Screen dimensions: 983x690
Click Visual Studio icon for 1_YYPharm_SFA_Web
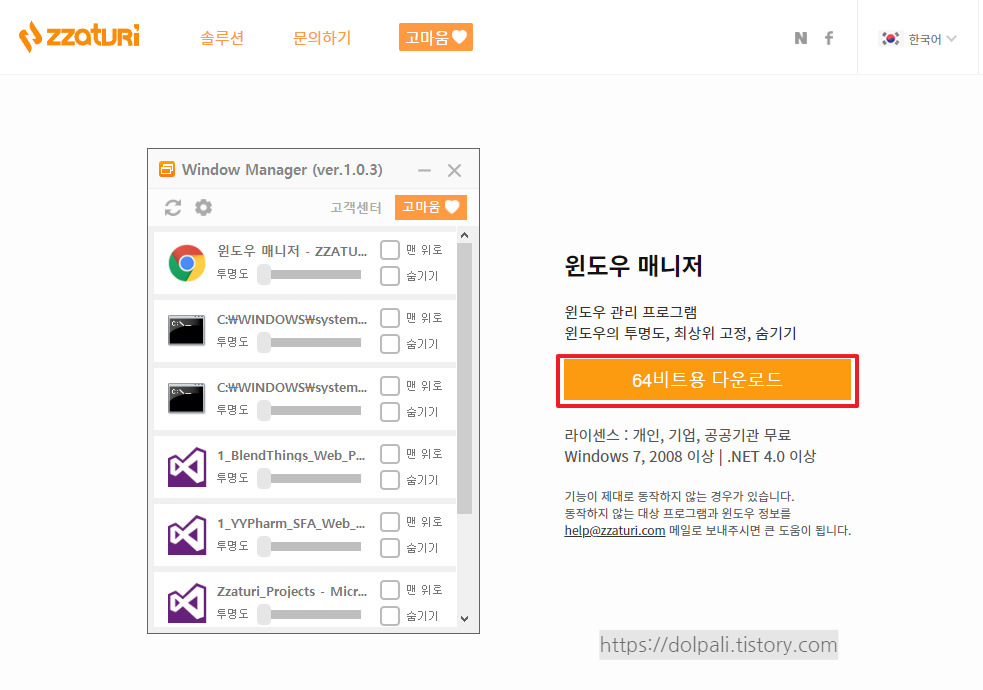pos(187,535)
